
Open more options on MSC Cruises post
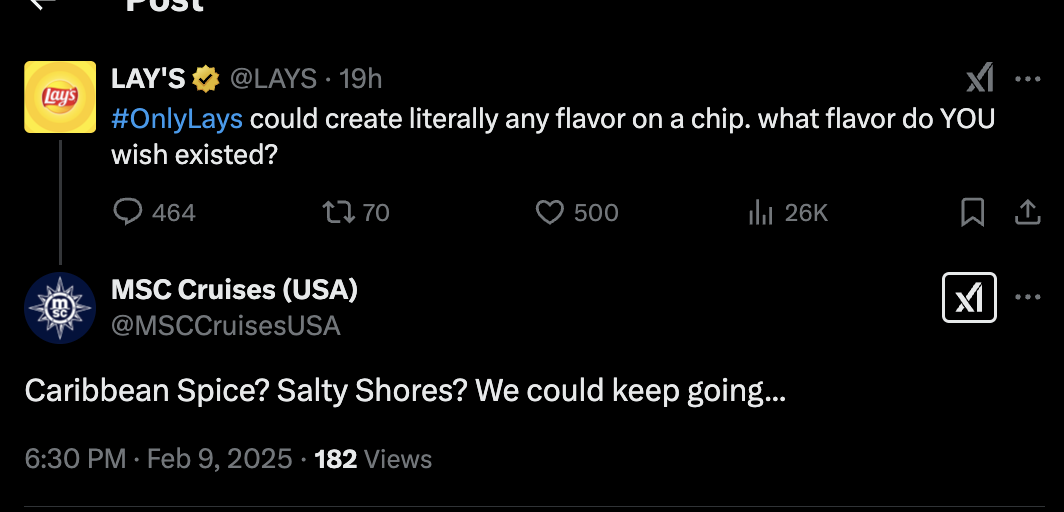click(1028, 298)
